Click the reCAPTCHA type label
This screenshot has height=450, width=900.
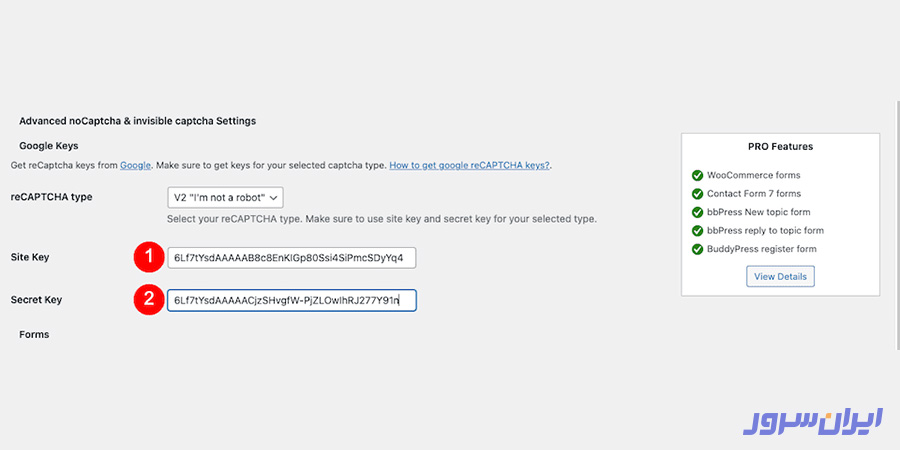(51, 197)
